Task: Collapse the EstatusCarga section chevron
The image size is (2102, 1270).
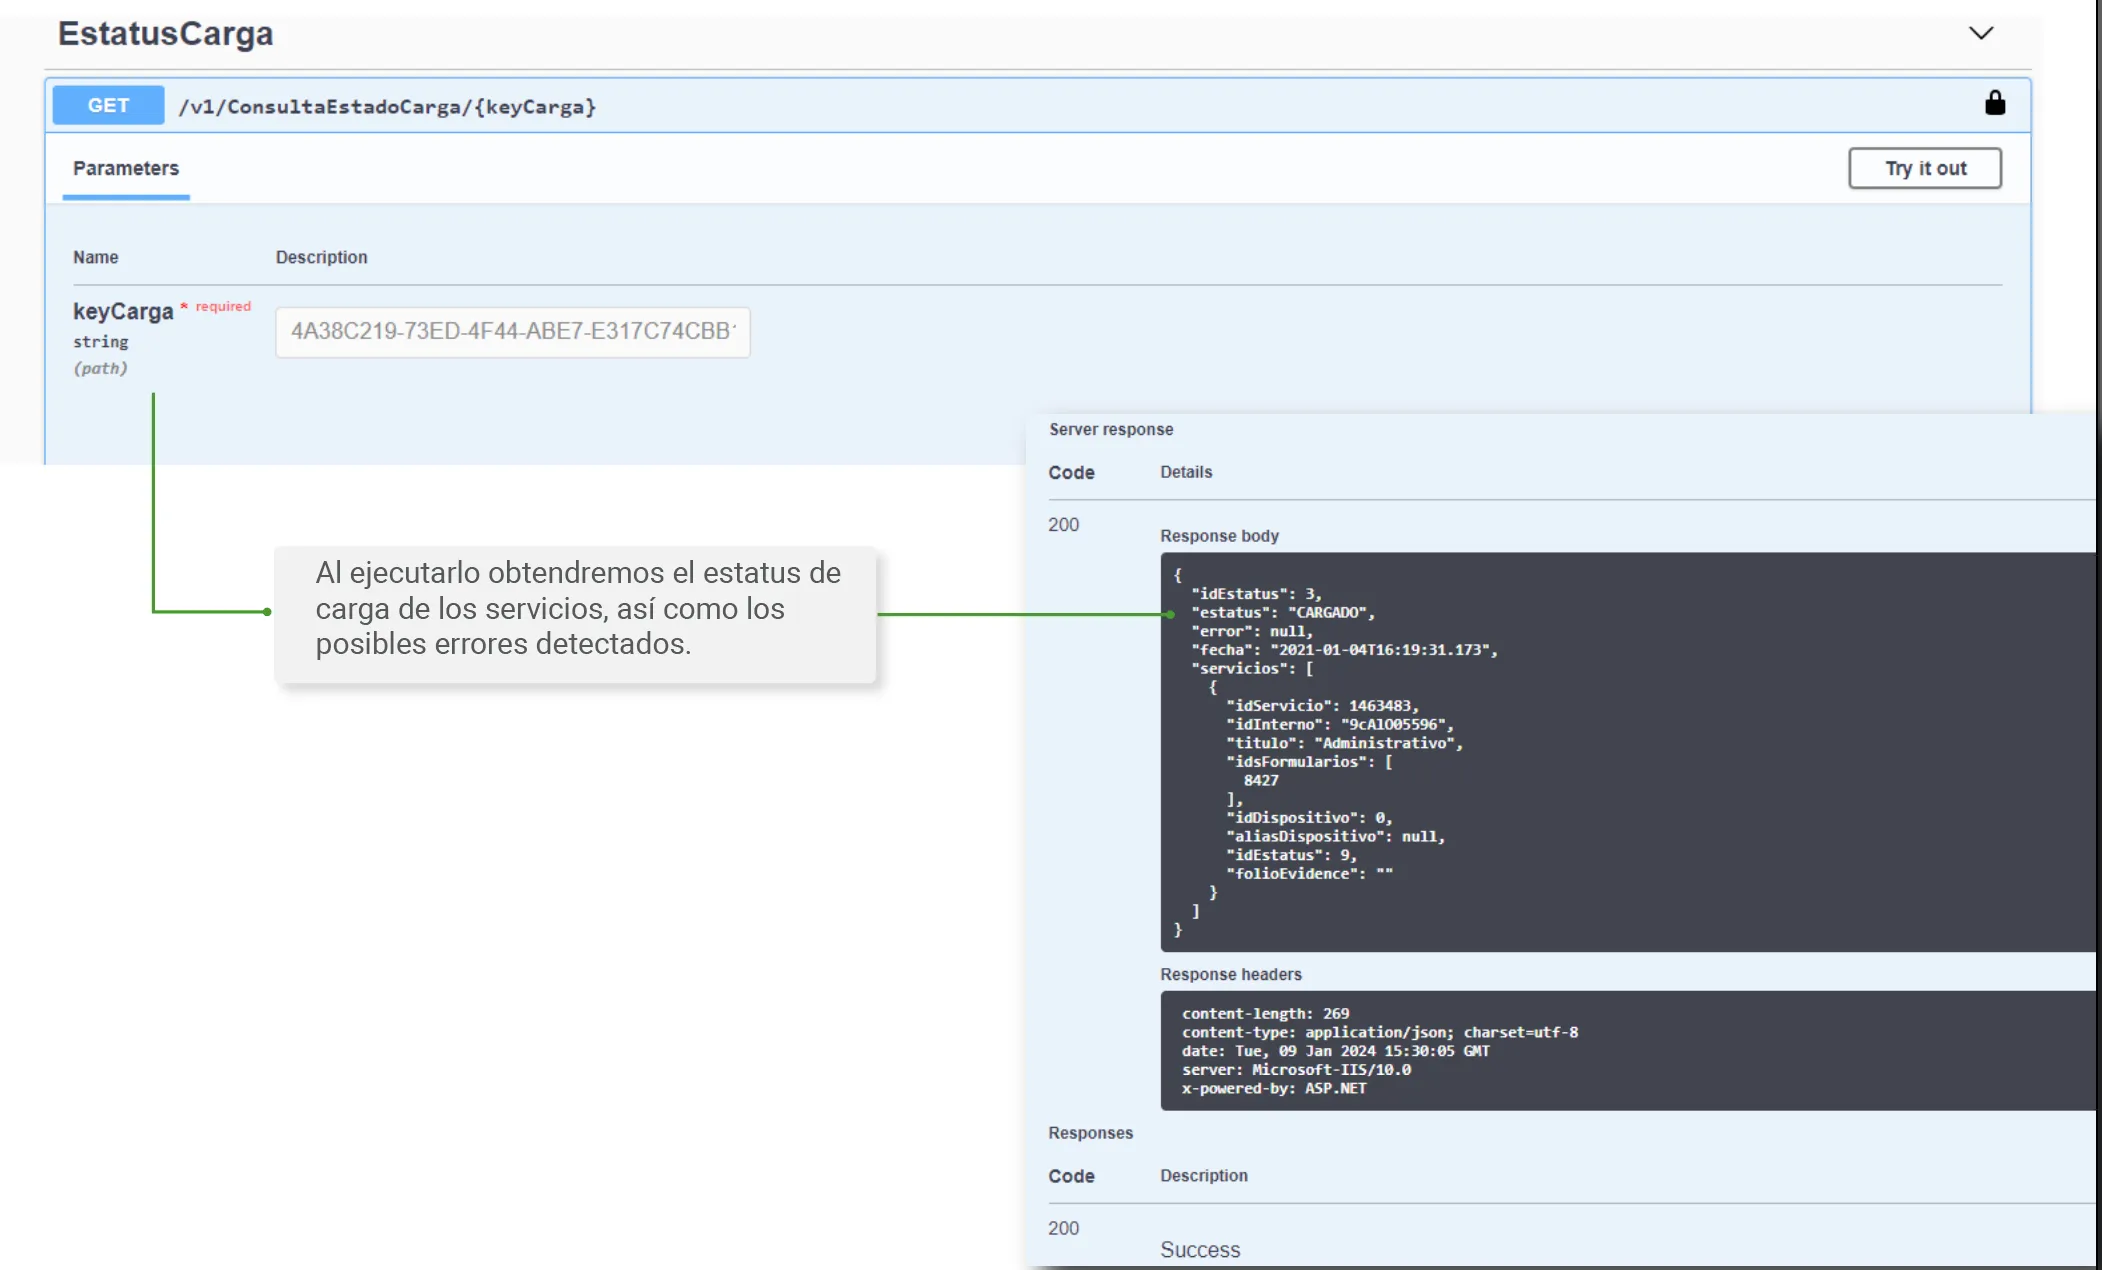Action: click(x=1980, y=33)
